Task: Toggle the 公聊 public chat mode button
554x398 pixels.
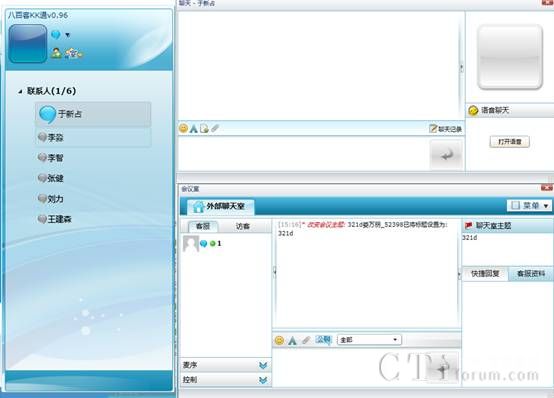Action: pyautogui.click(x=323, y=340)
